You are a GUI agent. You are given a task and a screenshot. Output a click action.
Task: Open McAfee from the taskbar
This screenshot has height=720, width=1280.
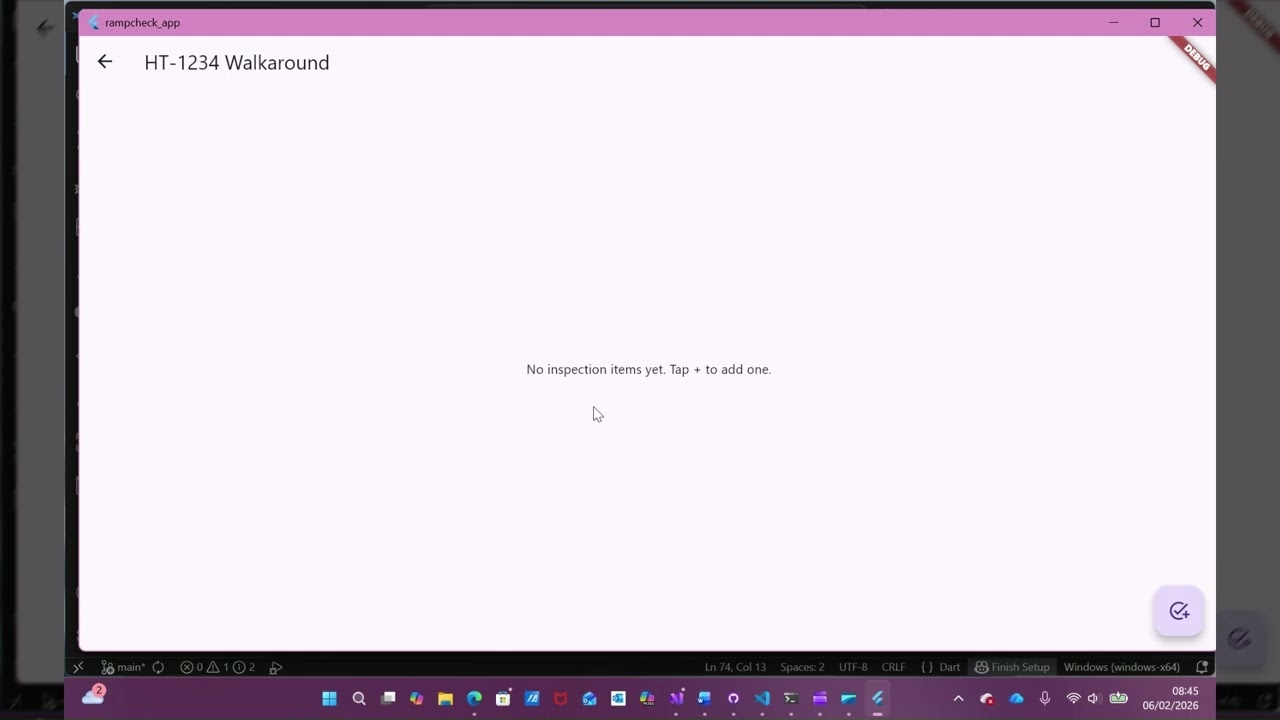tap(561, 698)
